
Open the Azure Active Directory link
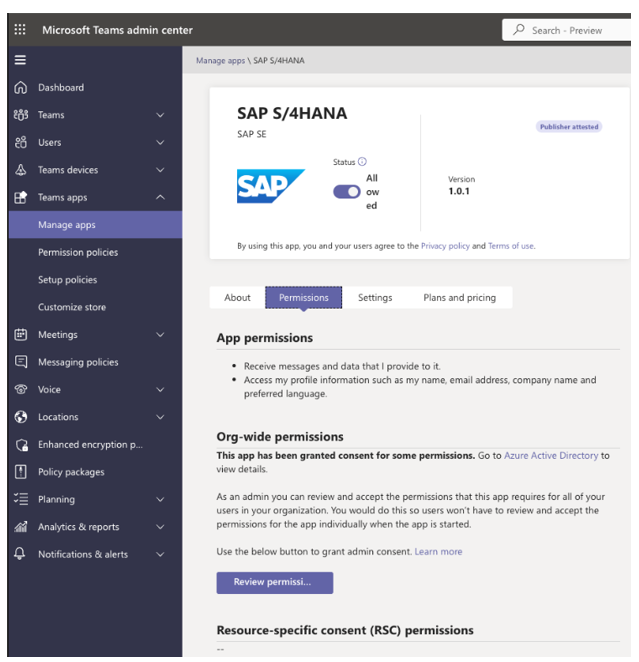[550, 456]
